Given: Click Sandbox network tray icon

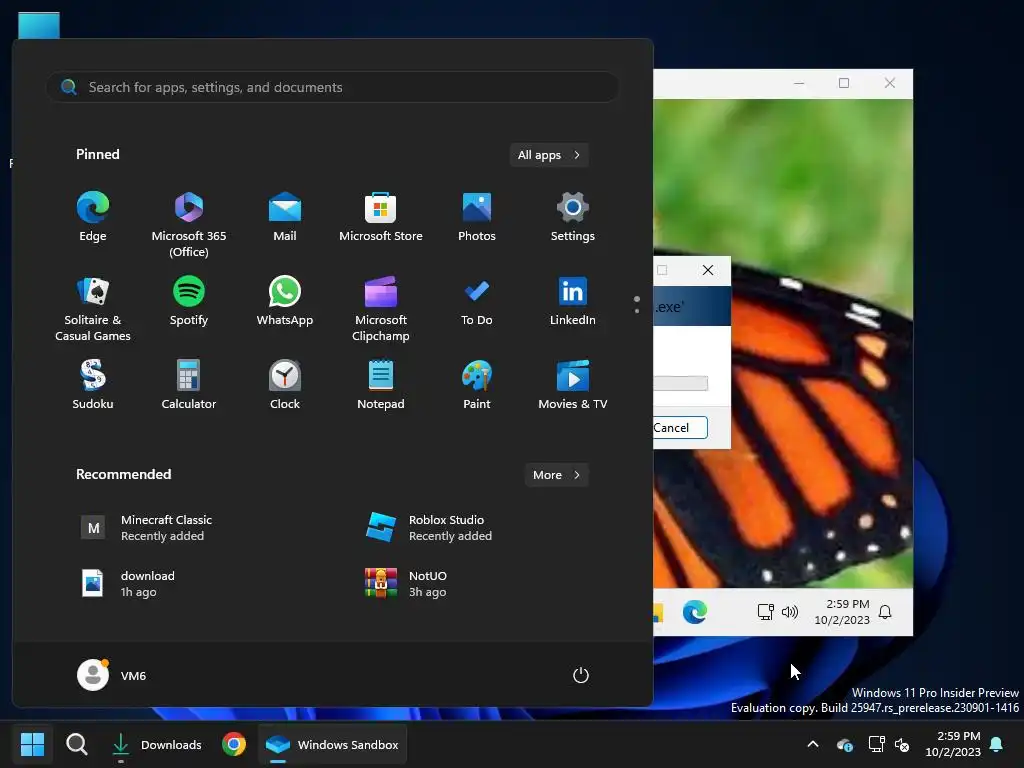Looking at the screenshot, I should coord(765,612).
